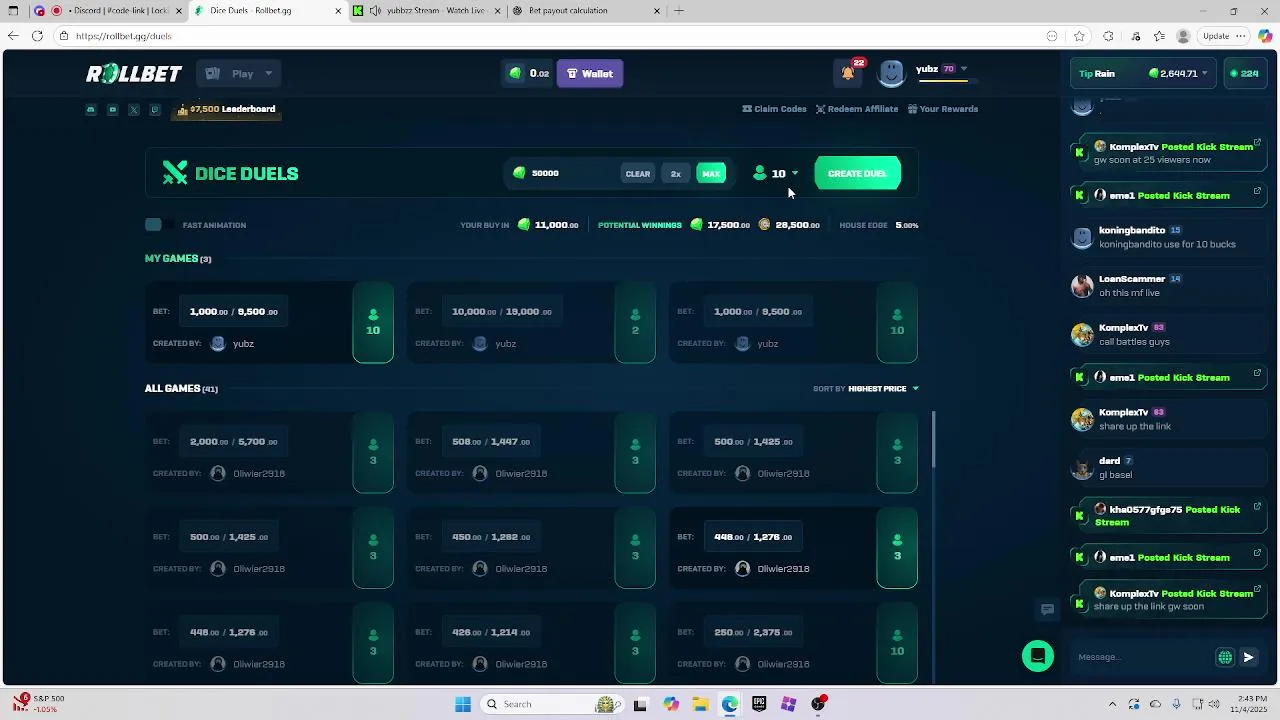Image resolution: width=1280 pixels, height=720 pixels.
Task: Click Windows taskbar Search box
Action: tap(550, 704)
